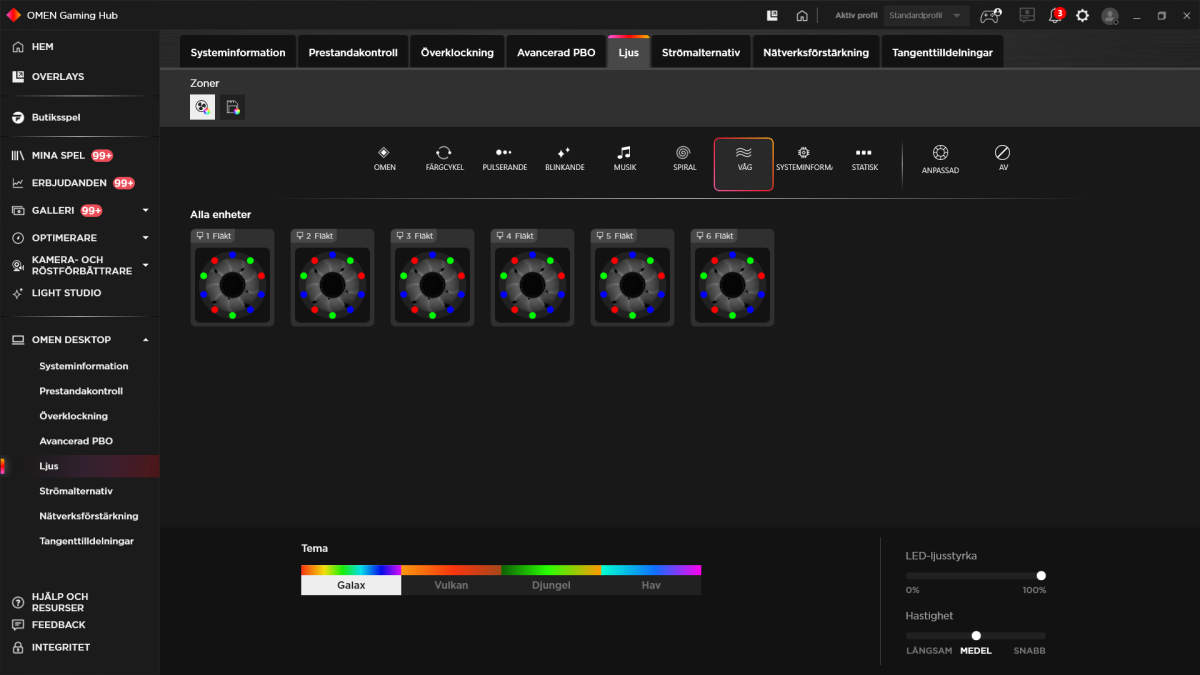Enable the SYSTEMINFORM lighting mode
This screenshot has height=675, width=1200.
click(x=806, y=158)
